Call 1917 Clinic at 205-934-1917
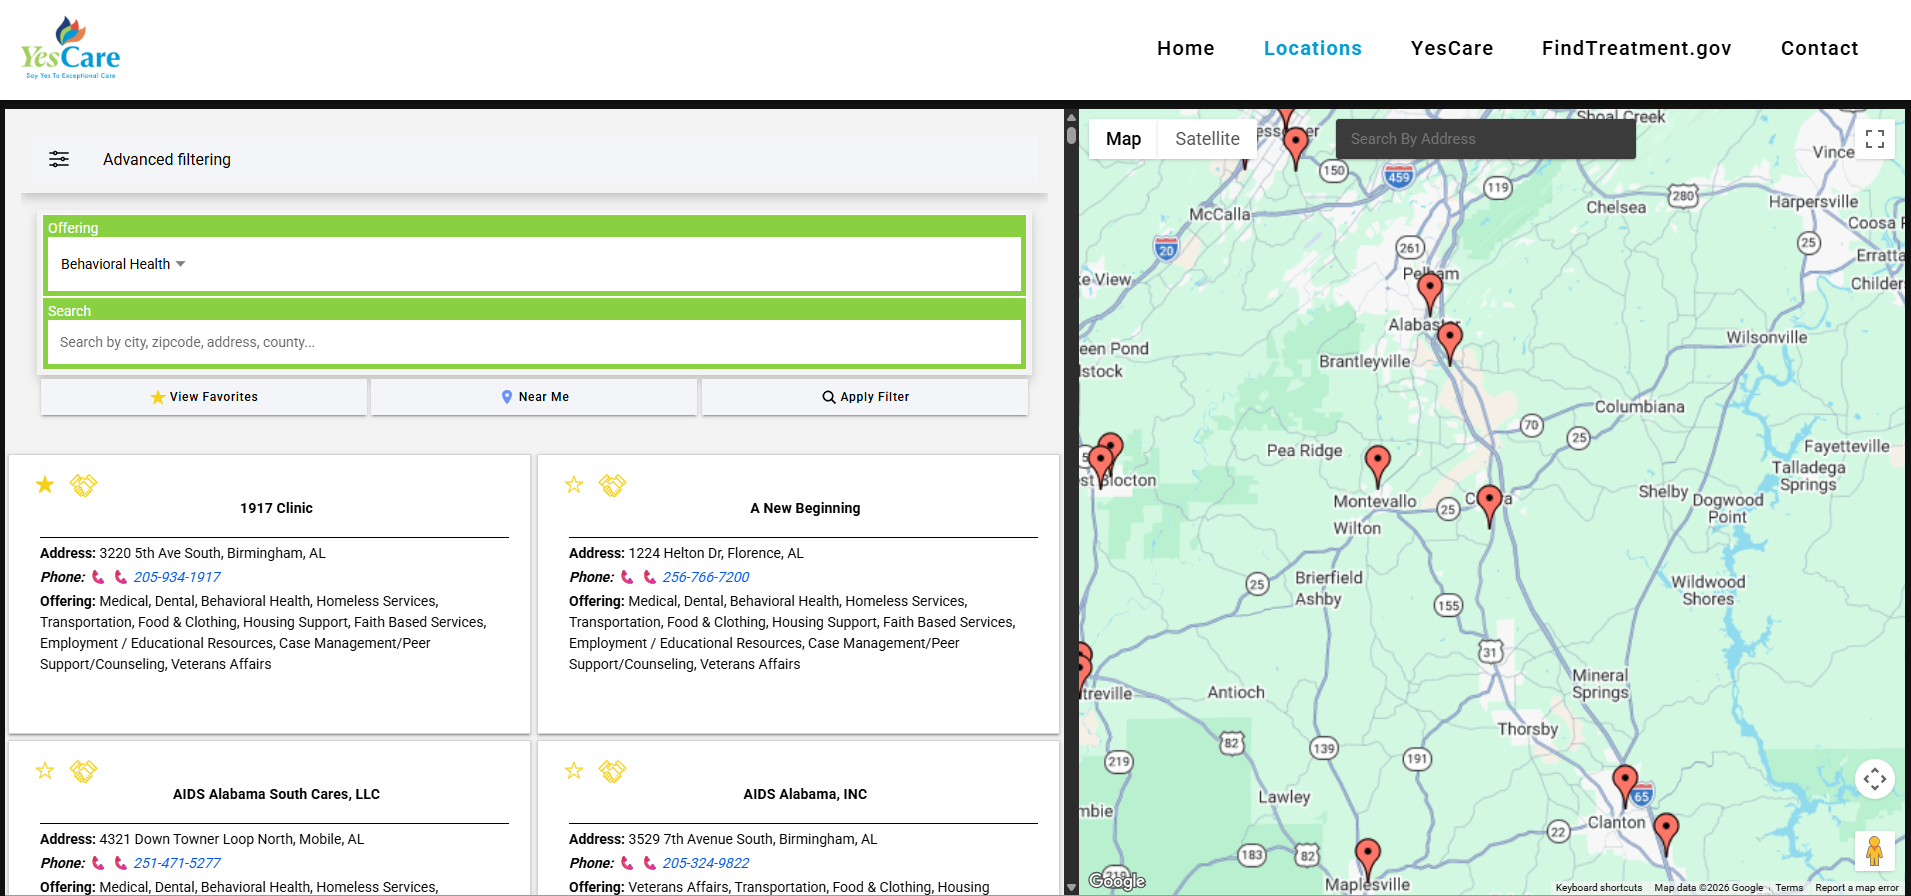This screenshot has width=1911, height=896. [x=177, y=577]
